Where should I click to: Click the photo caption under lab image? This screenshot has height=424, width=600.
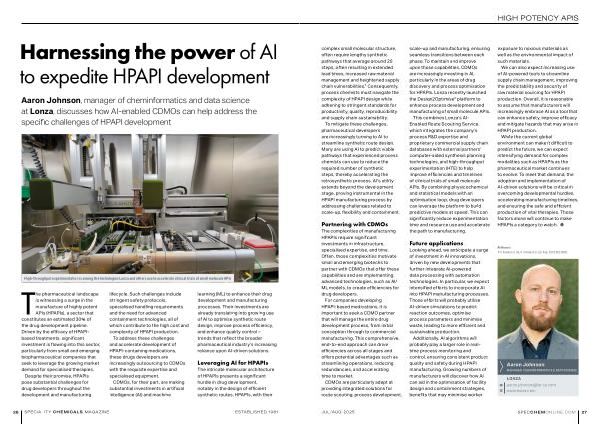(127, 279)
